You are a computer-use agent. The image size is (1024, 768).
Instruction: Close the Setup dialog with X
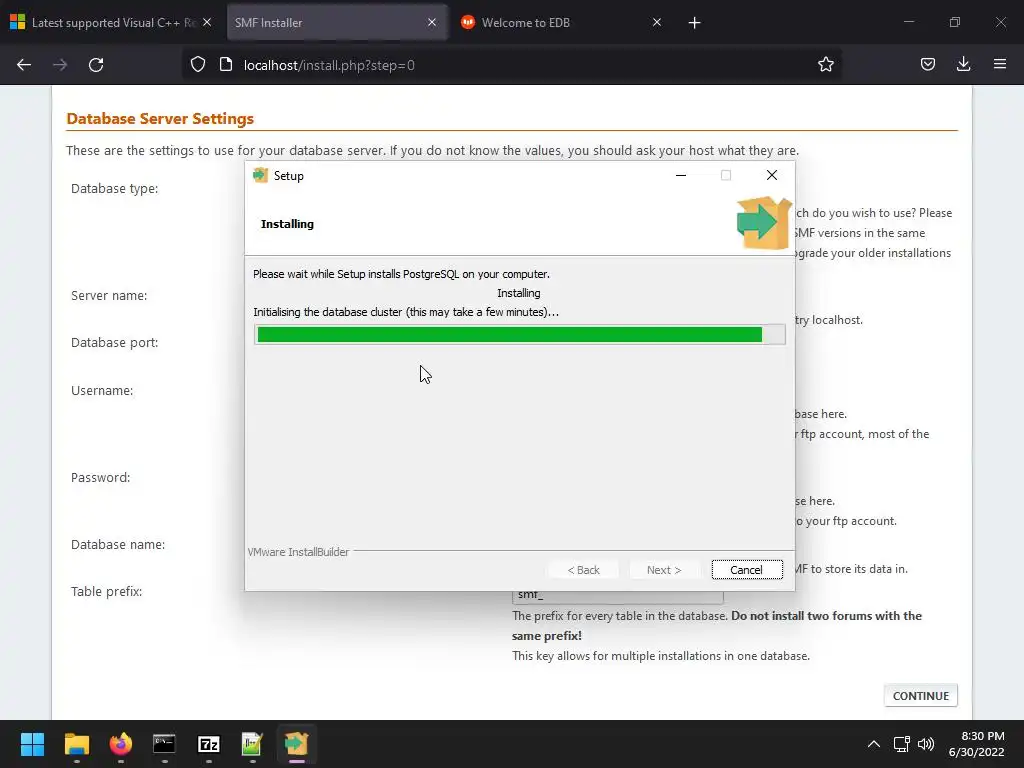coord(772,175)
